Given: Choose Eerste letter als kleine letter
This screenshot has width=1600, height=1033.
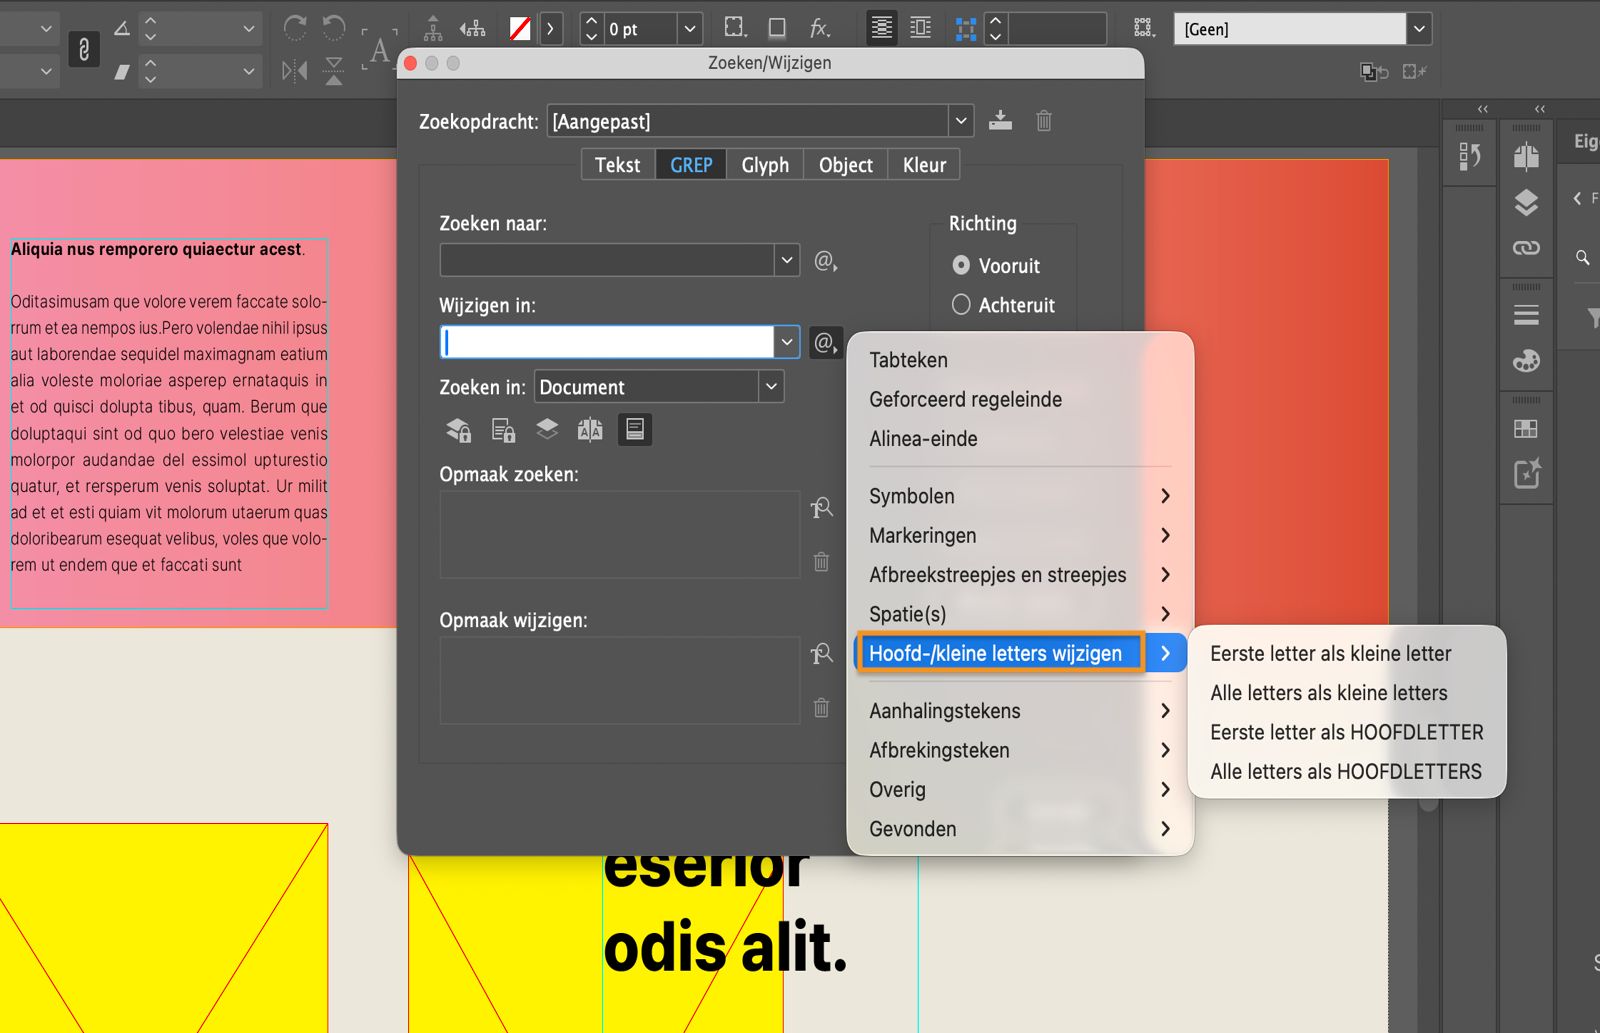Looking at the screenshot, I should pyautogui.click(x=1346, y=653).
